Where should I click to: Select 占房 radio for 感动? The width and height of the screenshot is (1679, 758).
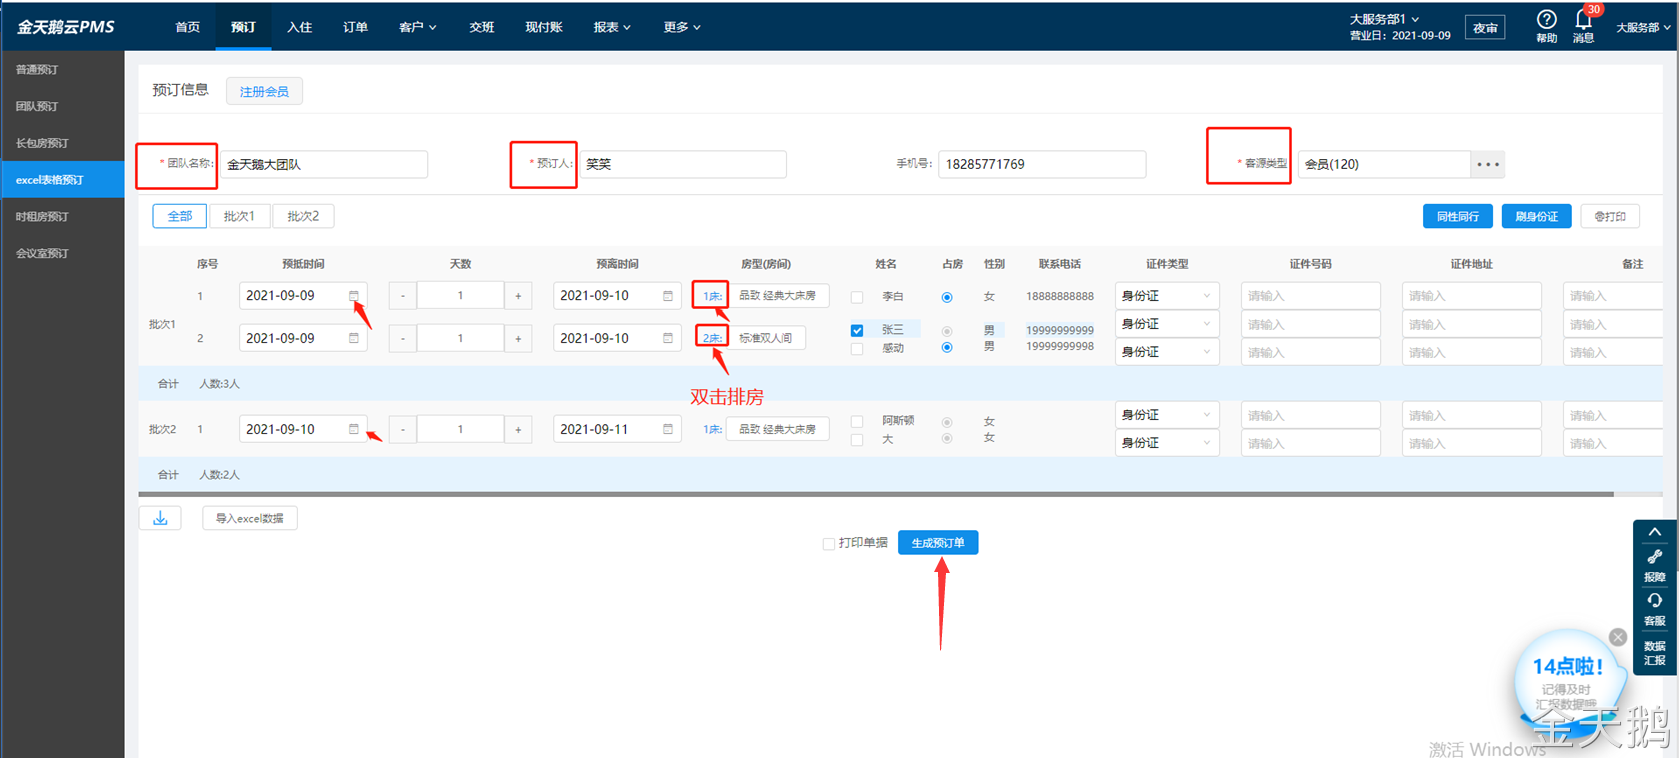pos(947,348)
